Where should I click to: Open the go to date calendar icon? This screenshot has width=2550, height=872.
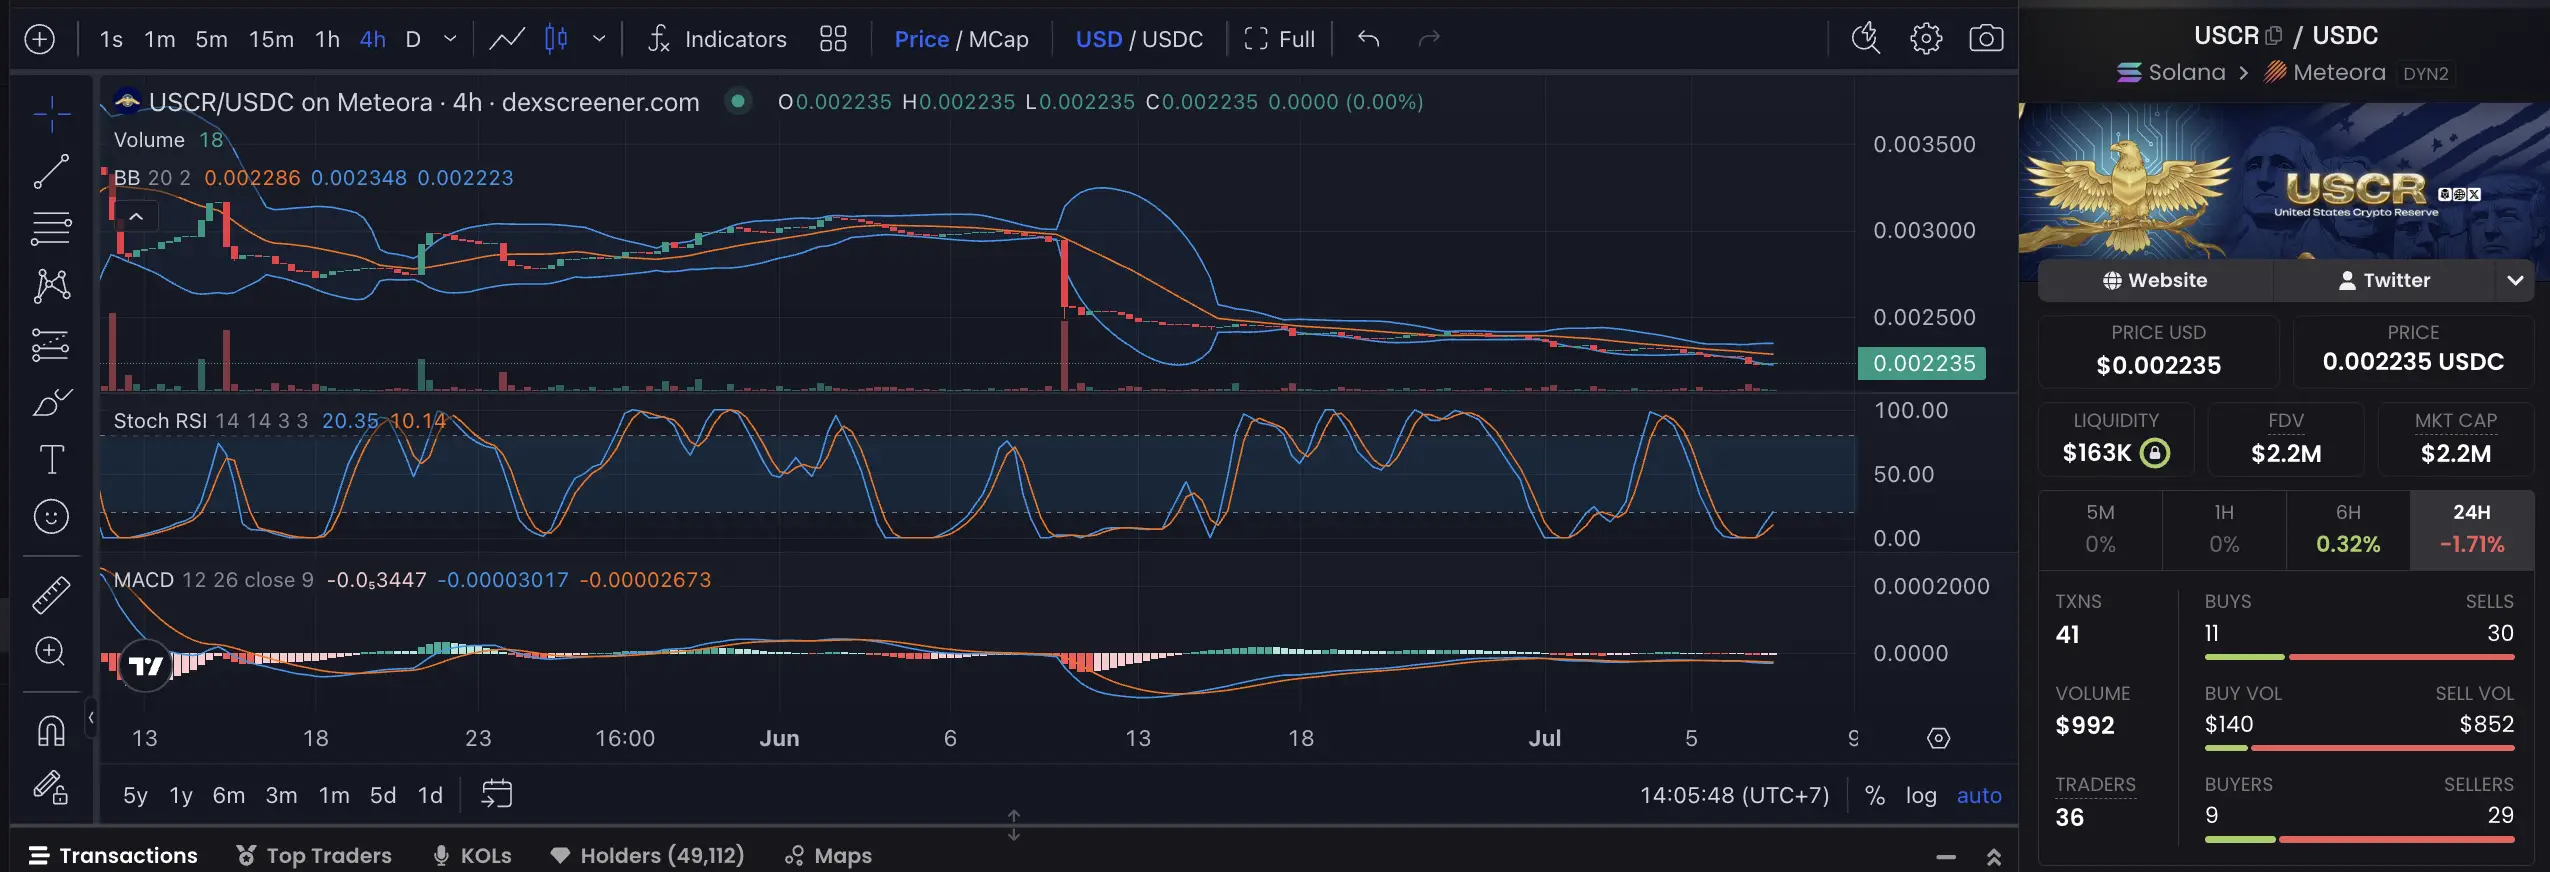tap(497, 794)
